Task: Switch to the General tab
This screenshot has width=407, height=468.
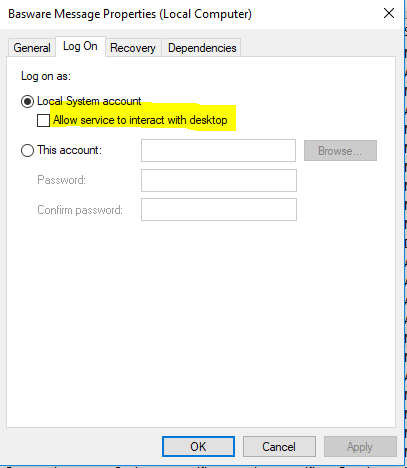Action: coord(32,48)
